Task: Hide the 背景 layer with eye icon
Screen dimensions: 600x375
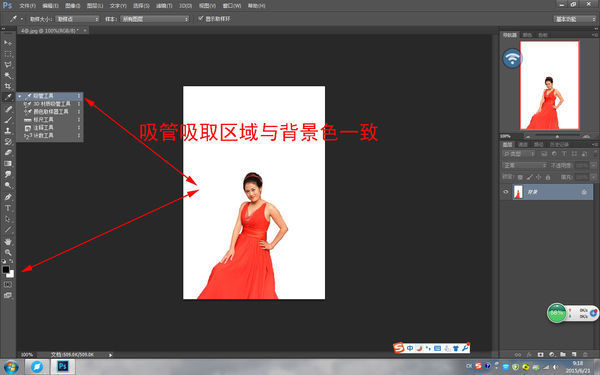Action: click(x=506, y=192)
